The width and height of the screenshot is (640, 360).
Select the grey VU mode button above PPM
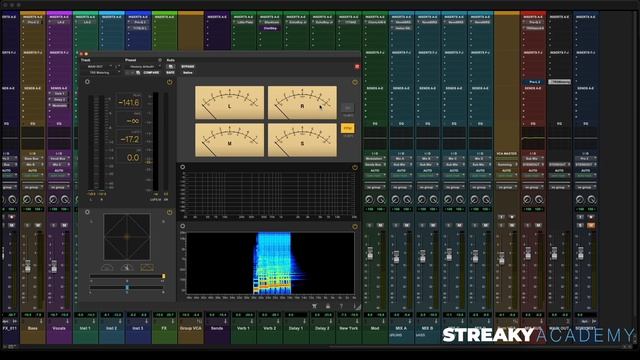coord(347,108)
